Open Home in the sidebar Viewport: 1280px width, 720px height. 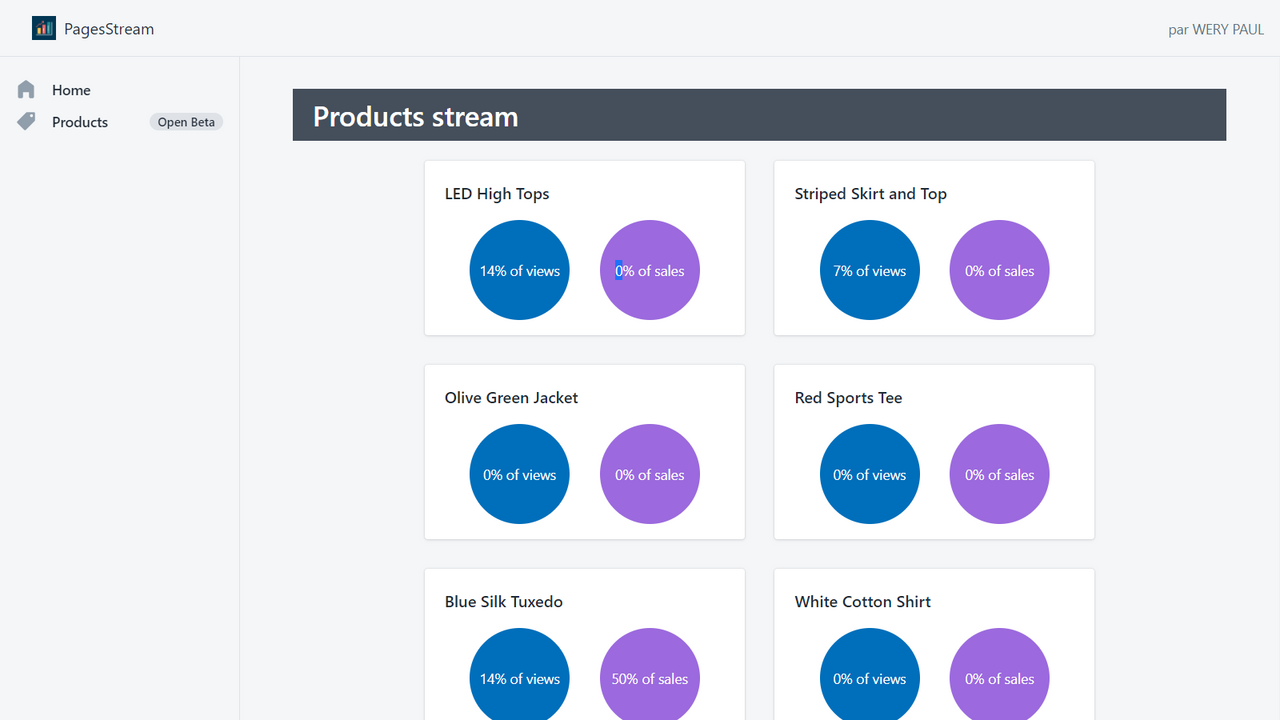coord(71,90)
